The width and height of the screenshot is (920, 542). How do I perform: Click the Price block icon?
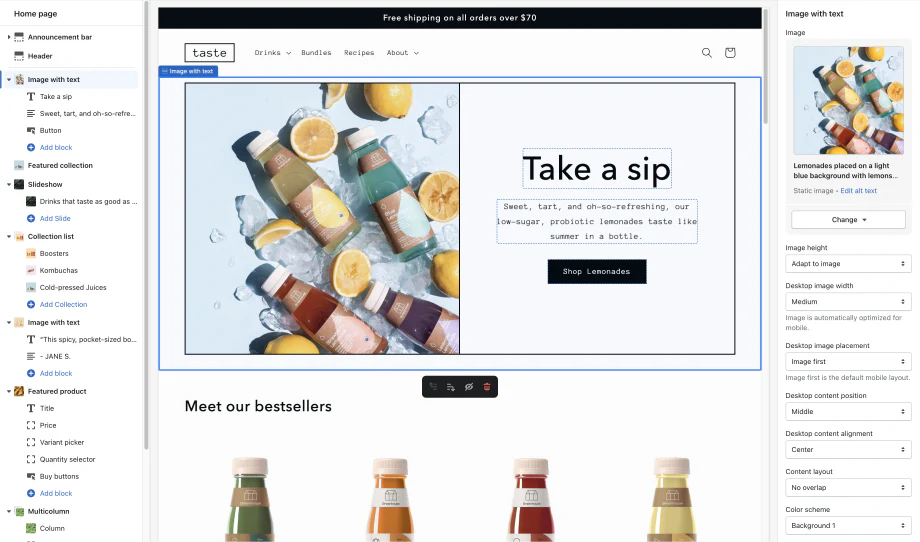[31, 425]
